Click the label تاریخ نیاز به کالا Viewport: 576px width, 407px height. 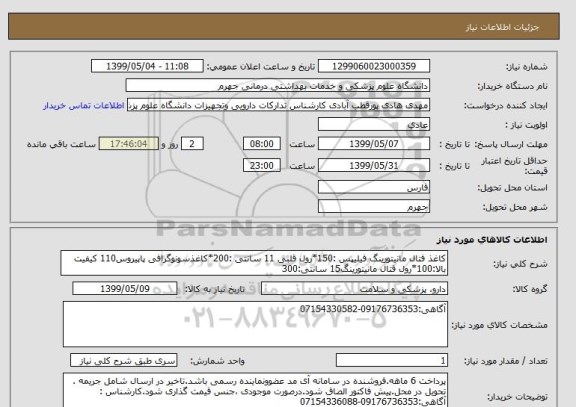coord(215,289)
